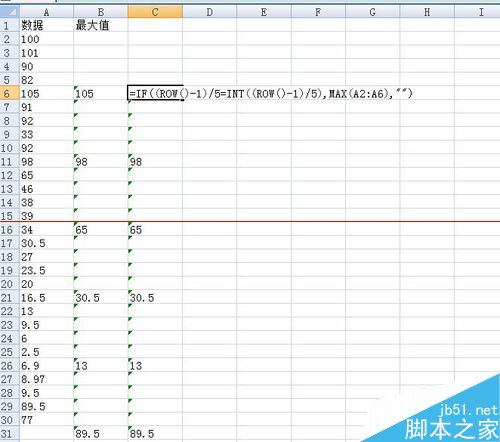Click cell A24 with value 6
This screenshot has width=500, height=442.
click(47, 338)
